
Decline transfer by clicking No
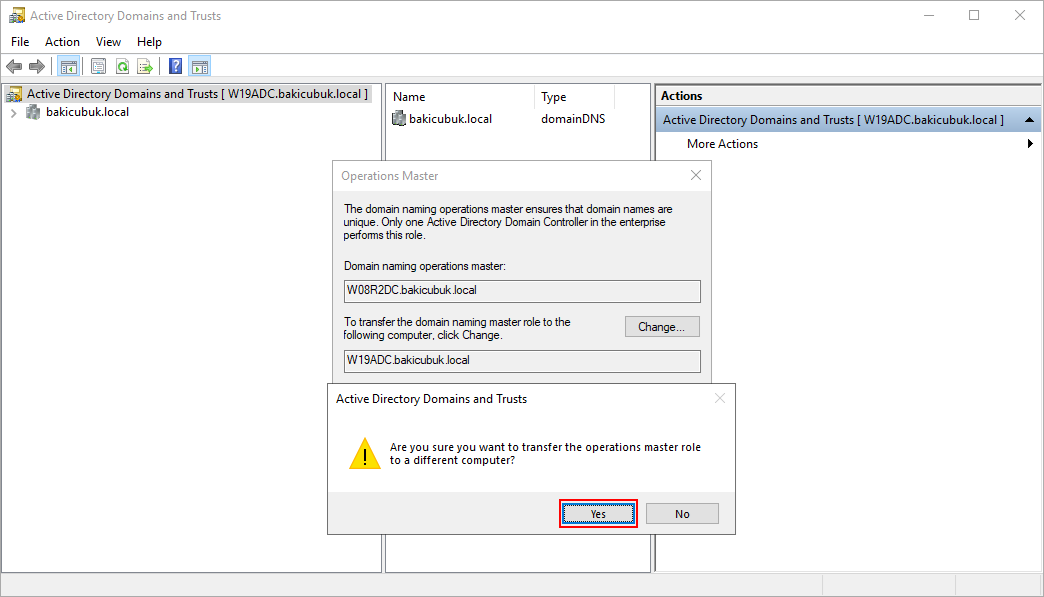[682, 514]
